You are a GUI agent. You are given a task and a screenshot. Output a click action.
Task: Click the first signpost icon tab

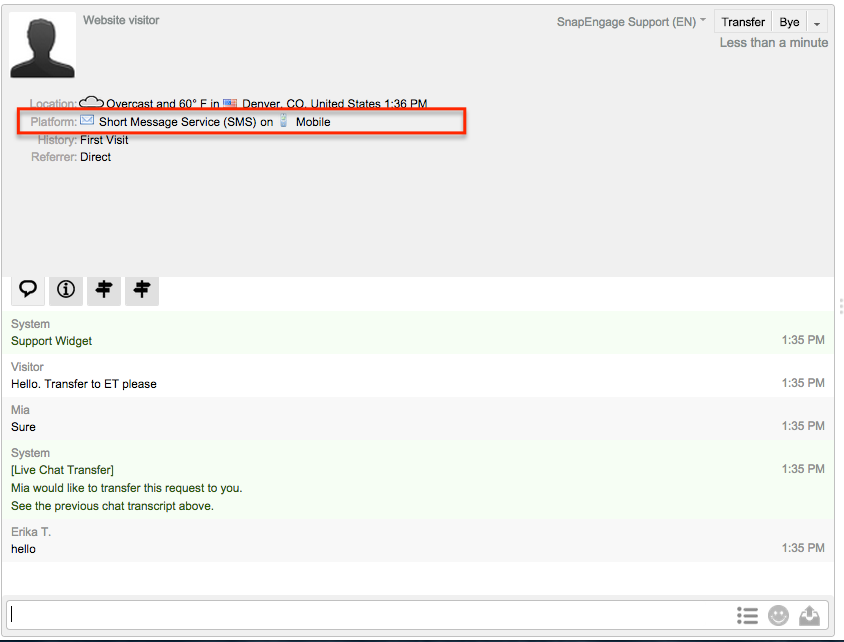[104, 290]
